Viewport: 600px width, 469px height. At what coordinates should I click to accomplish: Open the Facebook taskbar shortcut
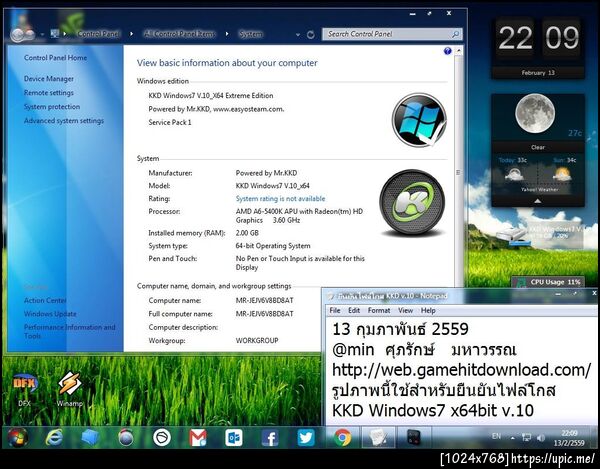[x=270, y=438]
